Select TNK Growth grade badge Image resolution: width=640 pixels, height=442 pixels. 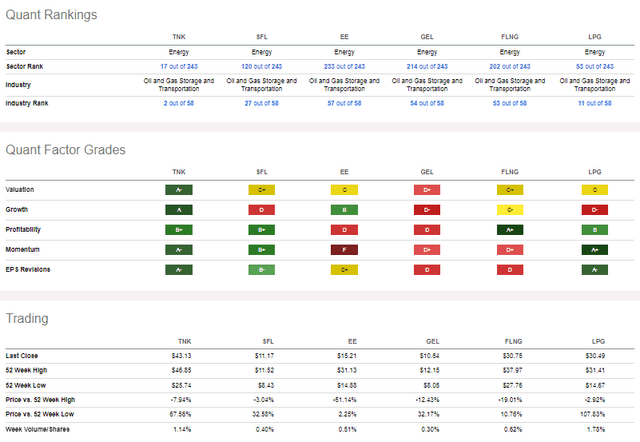coord(179,210)
